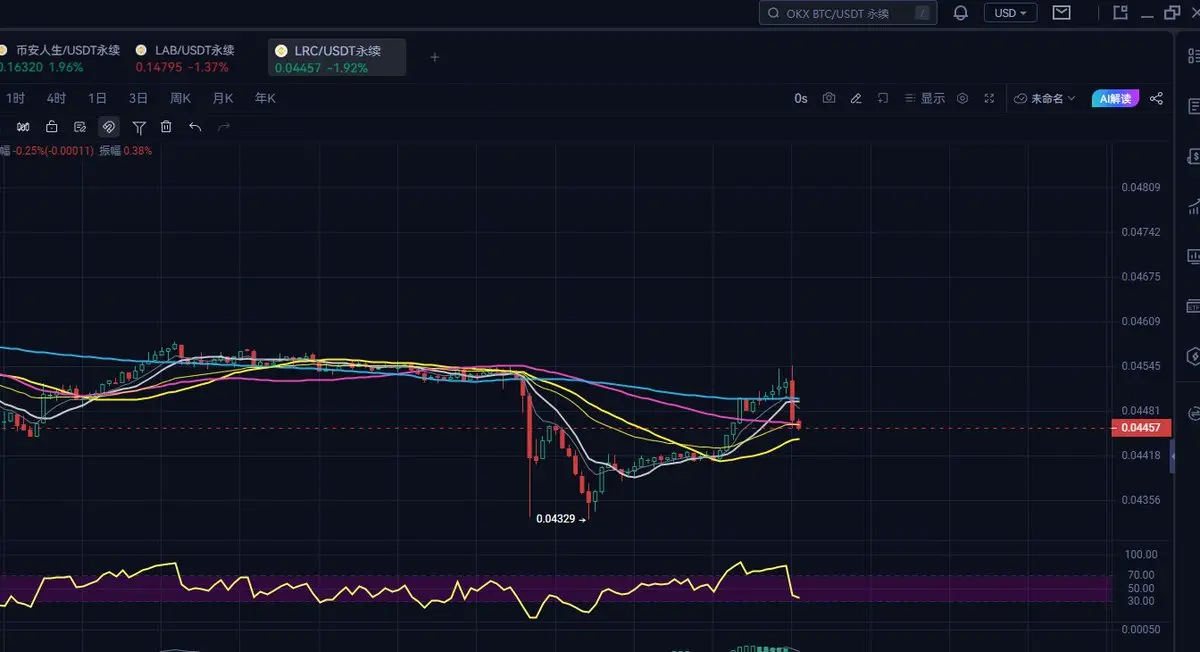
Task: Select the 年K timeframe
Action: (x=265, y=98)
